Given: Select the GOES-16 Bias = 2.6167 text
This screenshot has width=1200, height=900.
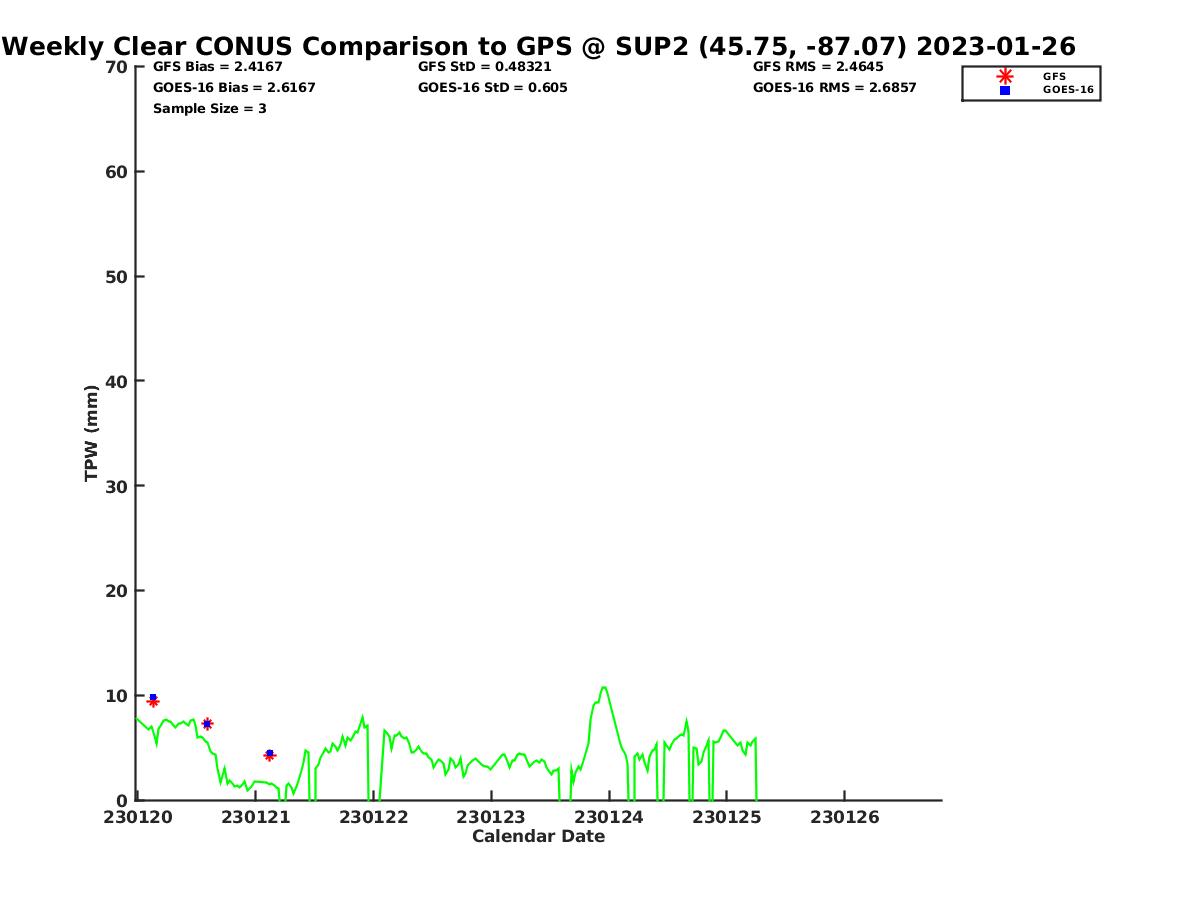Looking at the screenshot, I should coord(234,88).
